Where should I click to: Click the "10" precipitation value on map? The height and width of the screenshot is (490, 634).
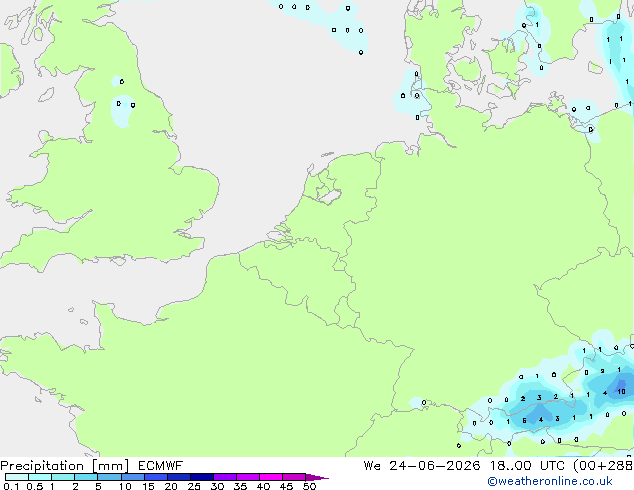[621, 391]
